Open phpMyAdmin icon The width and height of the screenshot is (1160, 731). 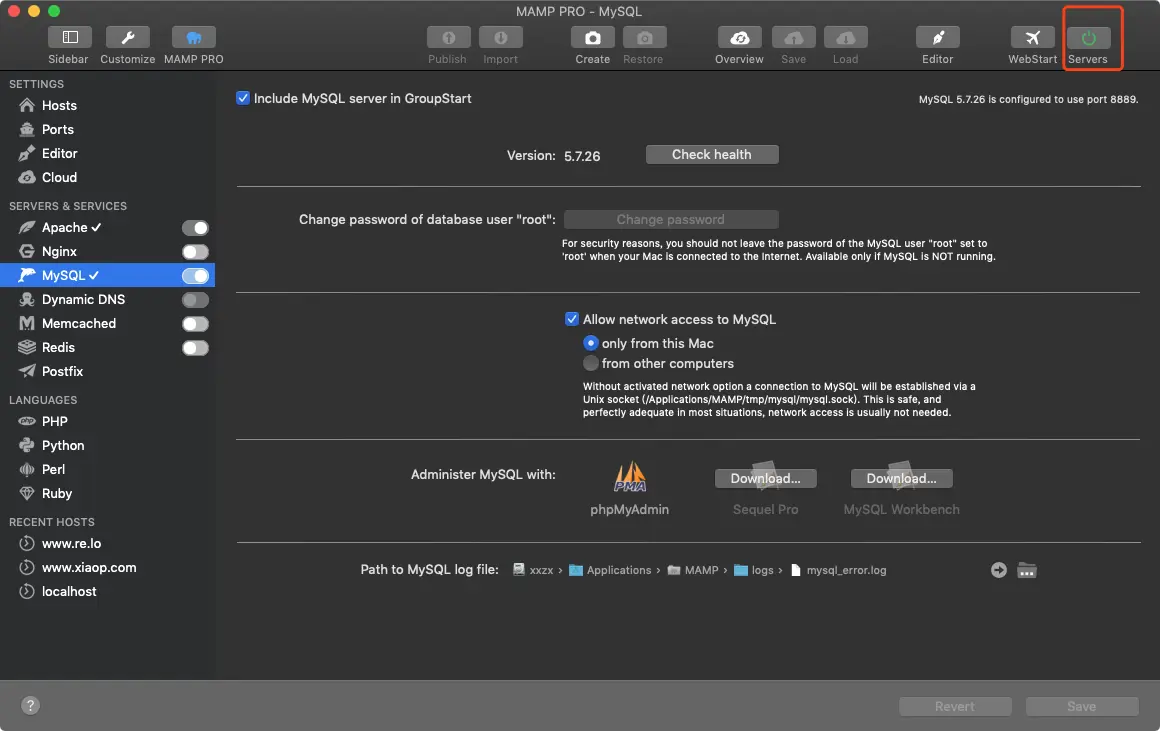(x=630, y=477)
